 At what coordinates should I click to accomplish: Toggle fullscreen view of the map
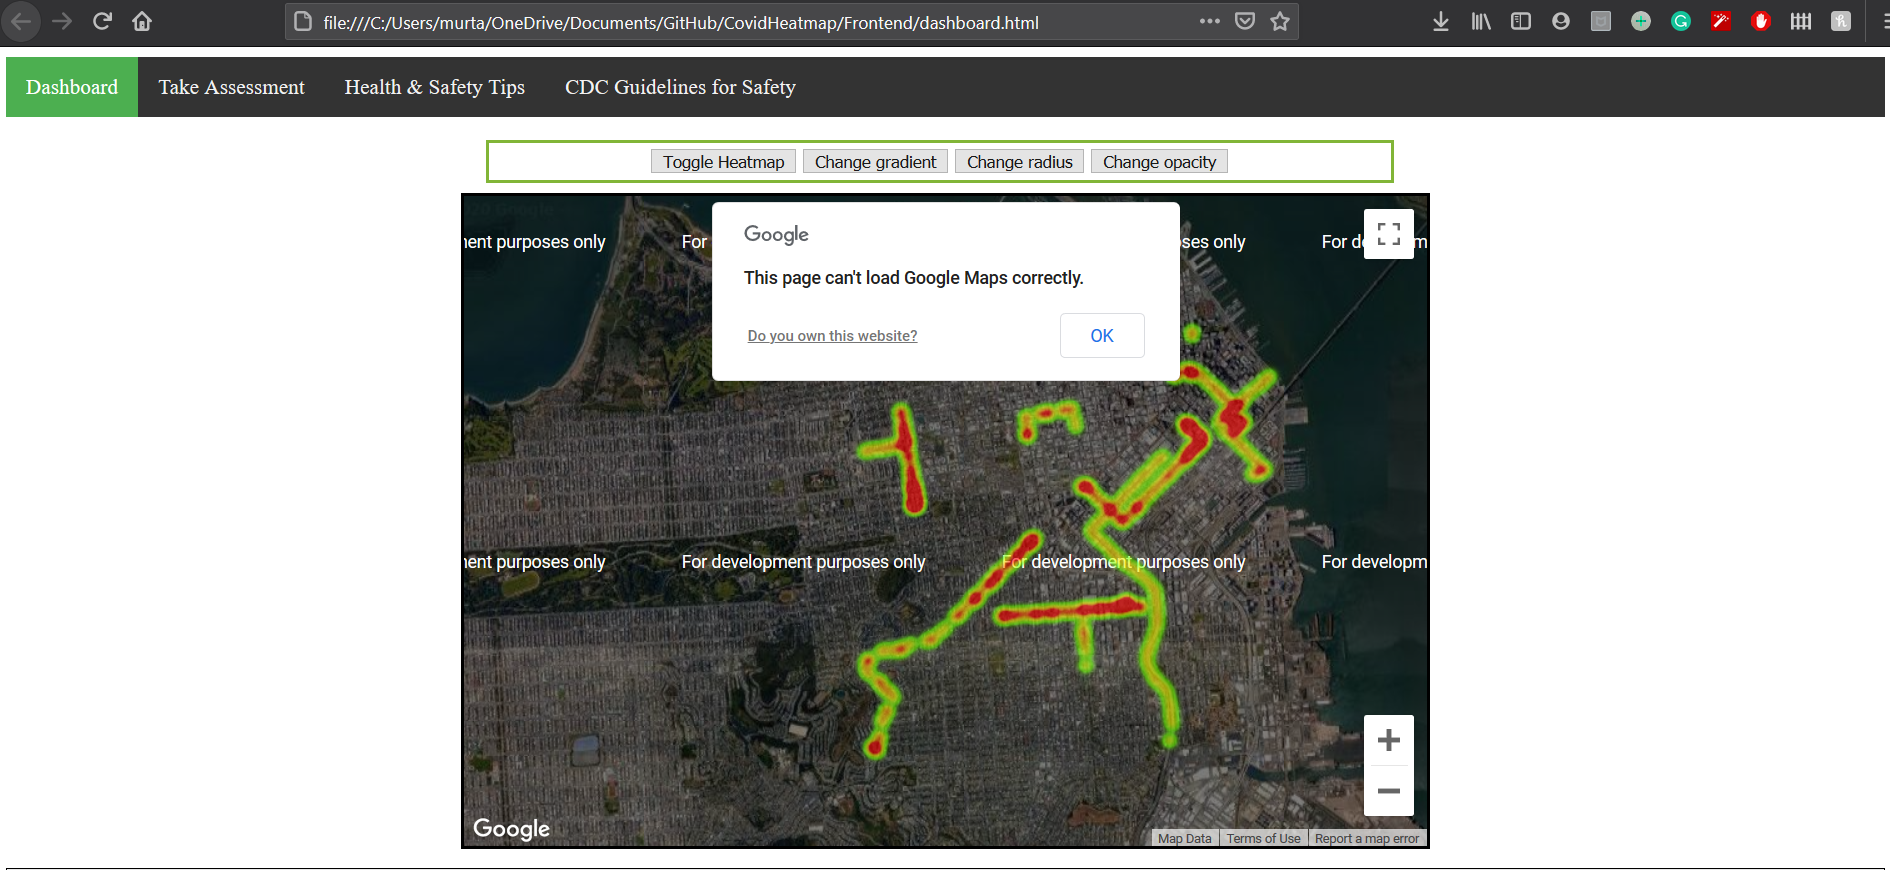(1389, 234)
